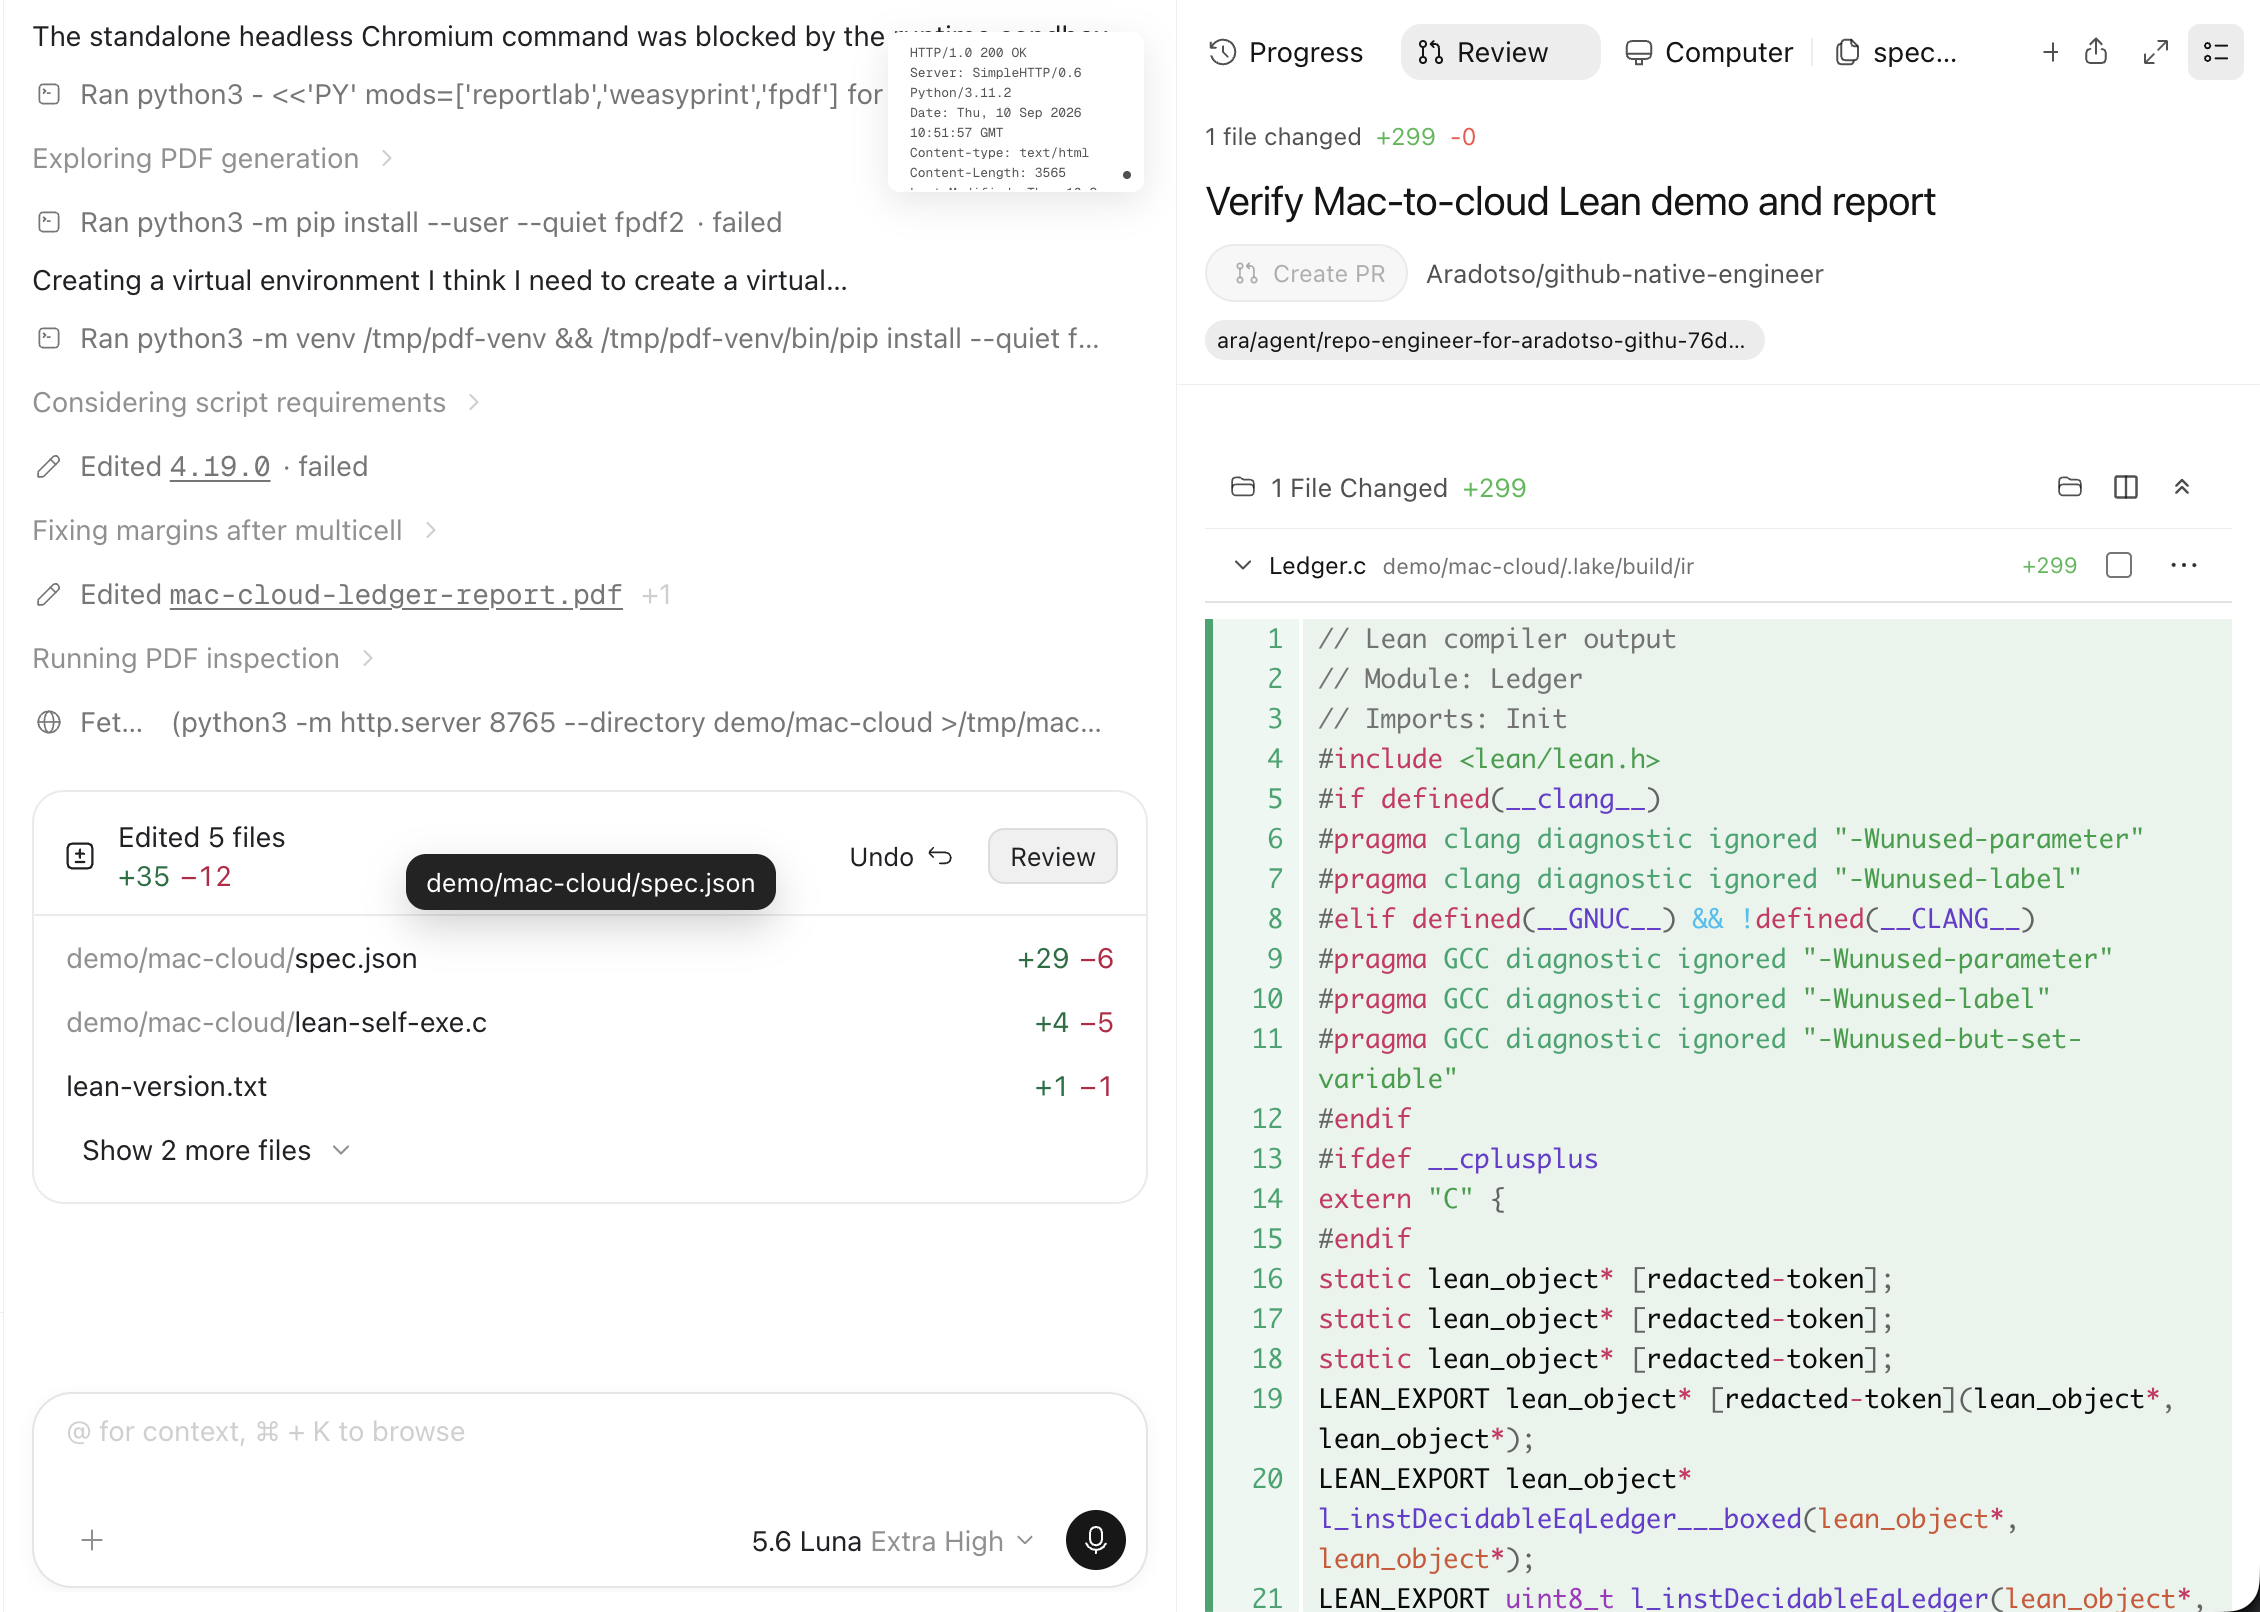2260x1612 pixels.
Task: Open the lean-version.txt file row
Action: coord(590,1086)
